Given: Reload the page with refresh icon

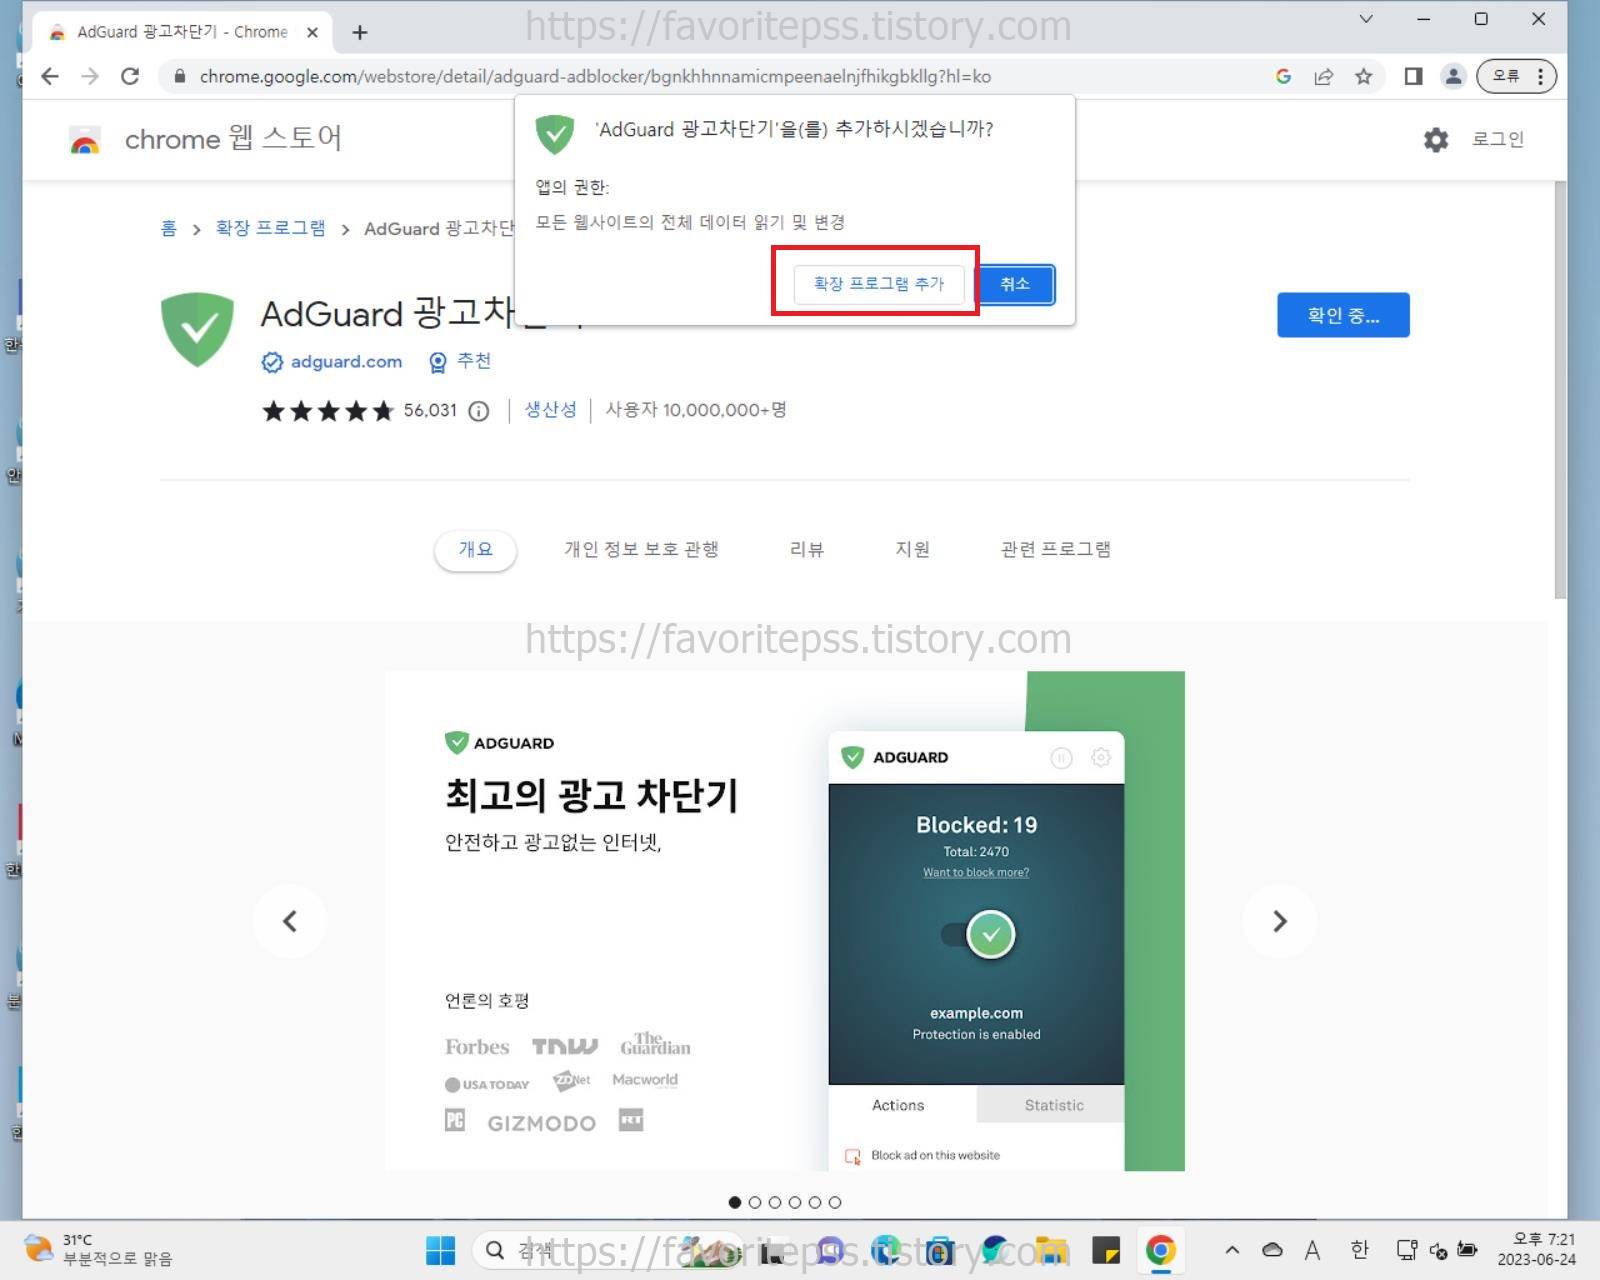Looking at the screenshot, I should point(130,76).
